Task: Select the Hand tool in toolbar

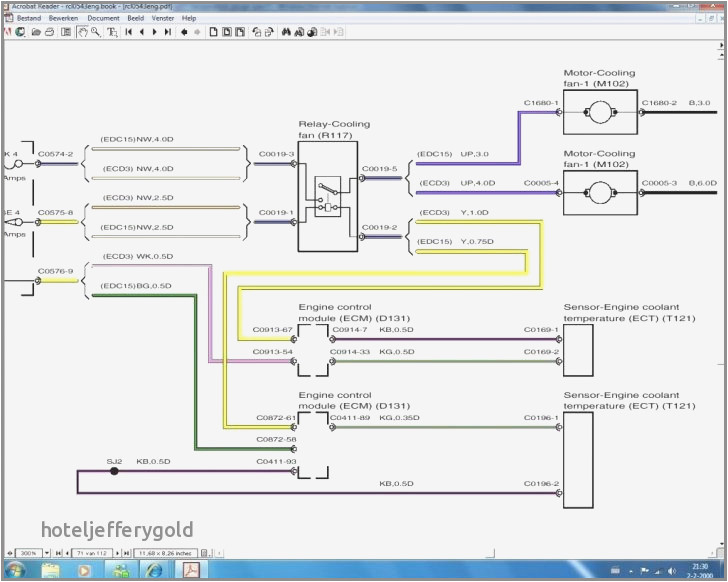Action: click(82, 31)
